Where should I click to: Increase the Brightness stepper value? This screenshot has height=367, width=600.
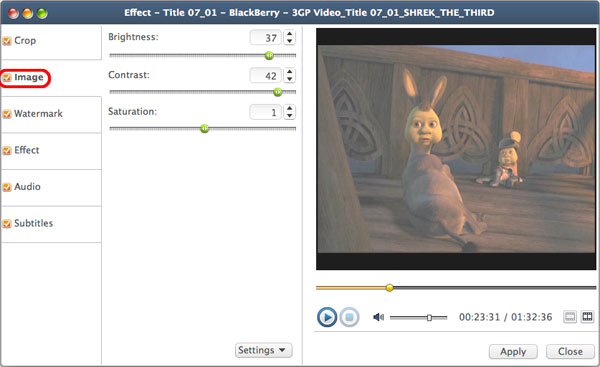290,34
